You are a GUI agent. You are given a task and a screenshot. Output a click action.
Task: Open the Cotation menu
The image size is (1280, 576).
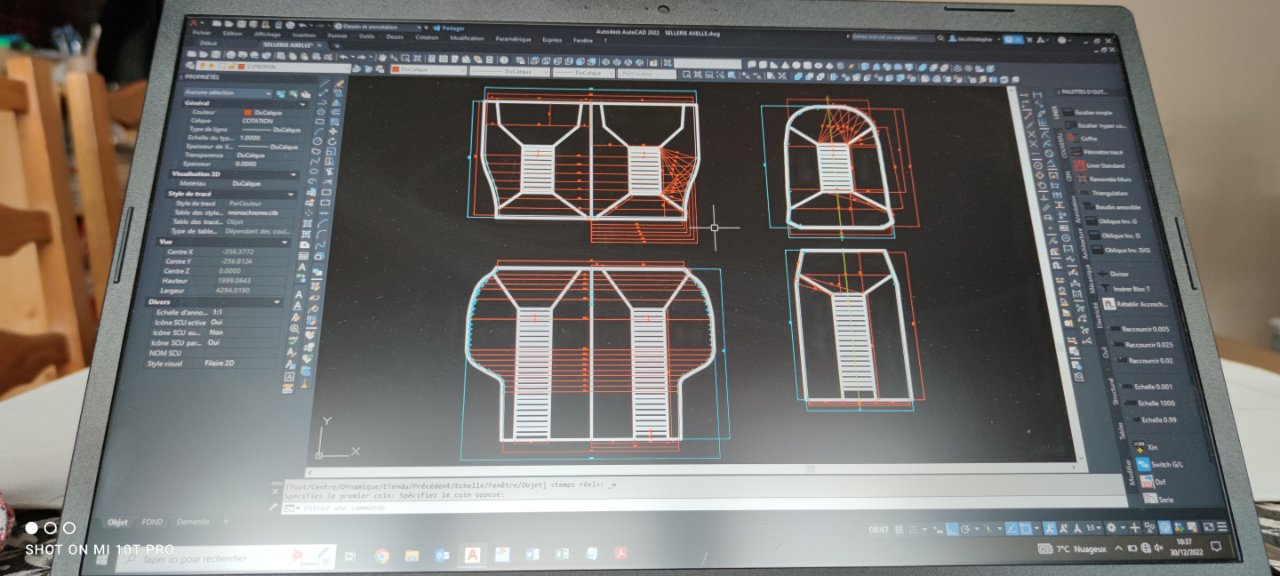[426, 37]
